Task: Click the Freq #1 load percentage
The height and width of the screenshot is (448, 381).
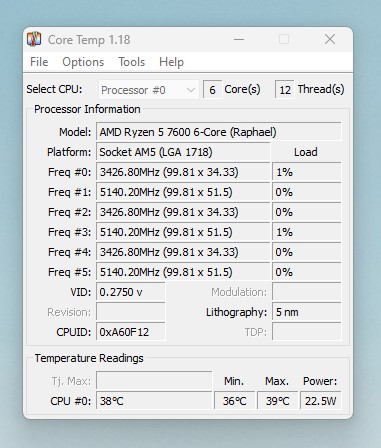Action: (x=307, y=192)
